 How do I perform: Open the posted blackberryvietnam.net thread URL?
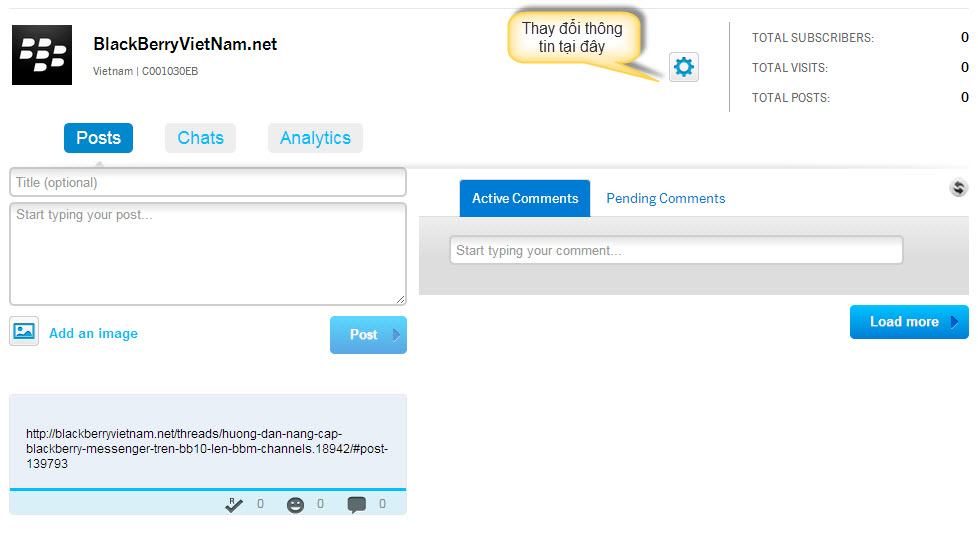(207, 448)
